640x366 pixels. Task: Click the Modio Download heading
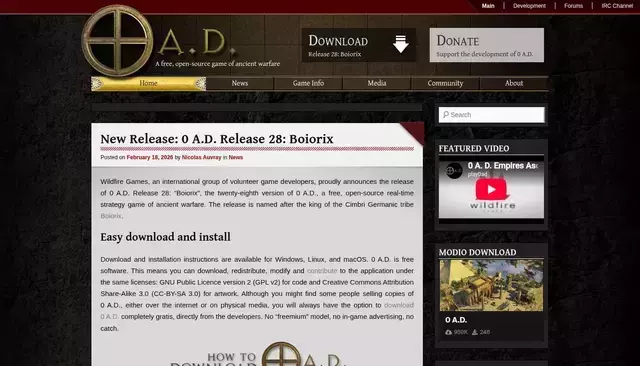tap(478, 252)
